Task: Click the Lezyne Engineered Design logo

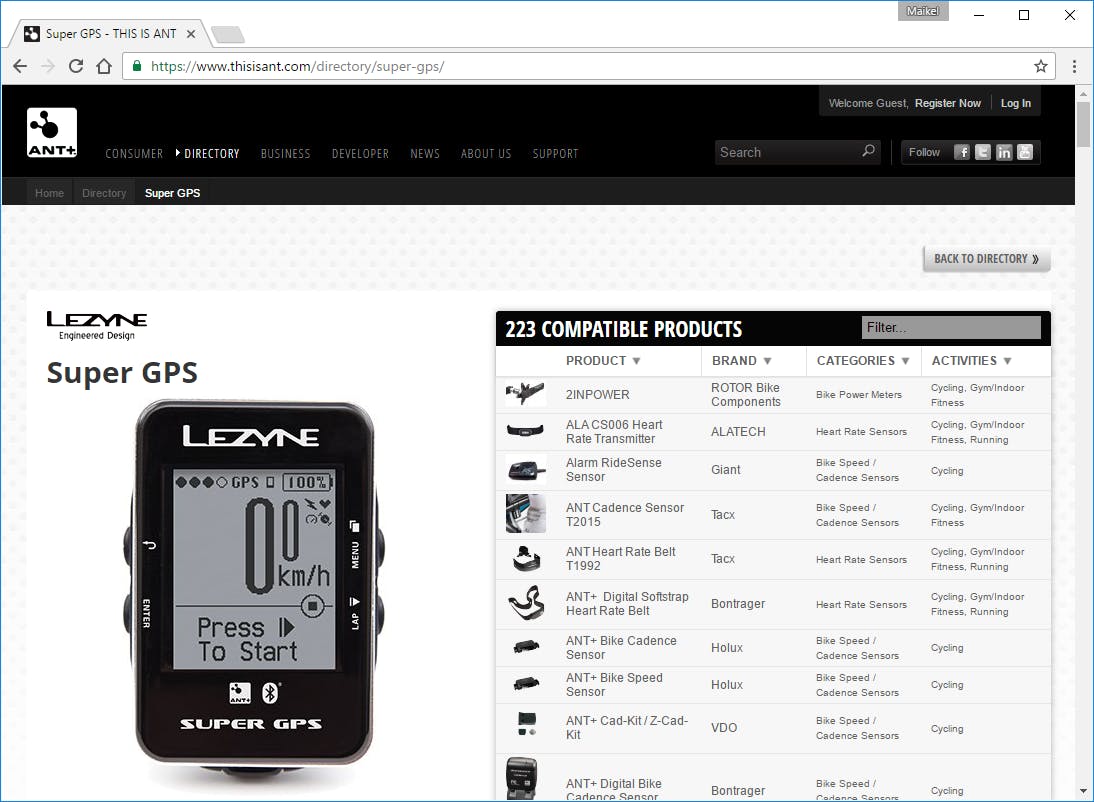Action: coord(97,325)
